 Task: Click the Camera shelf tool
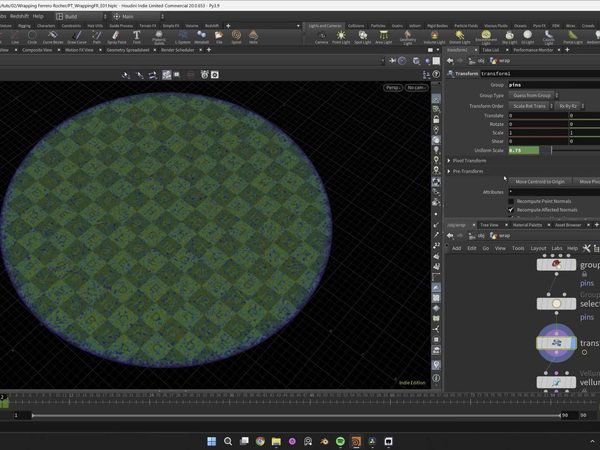coord(322,38)
